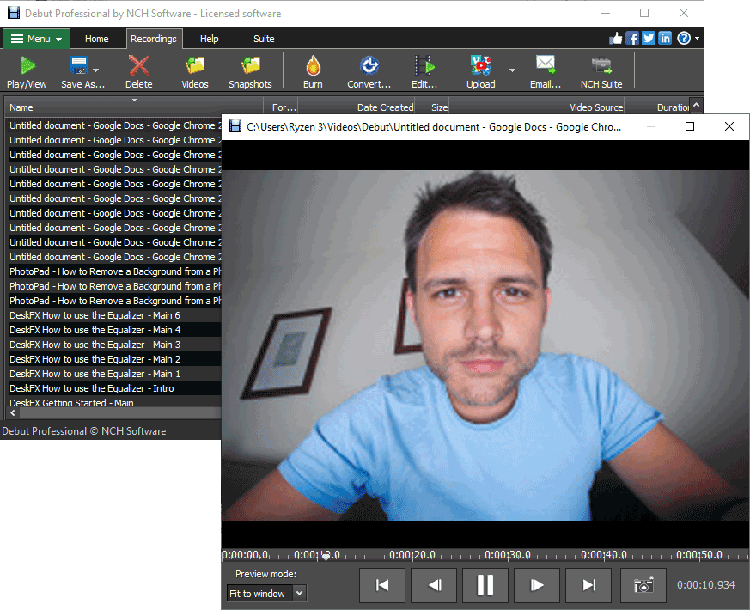
Task: Open the Snapshots folder icon
Action: pos(250,72)
